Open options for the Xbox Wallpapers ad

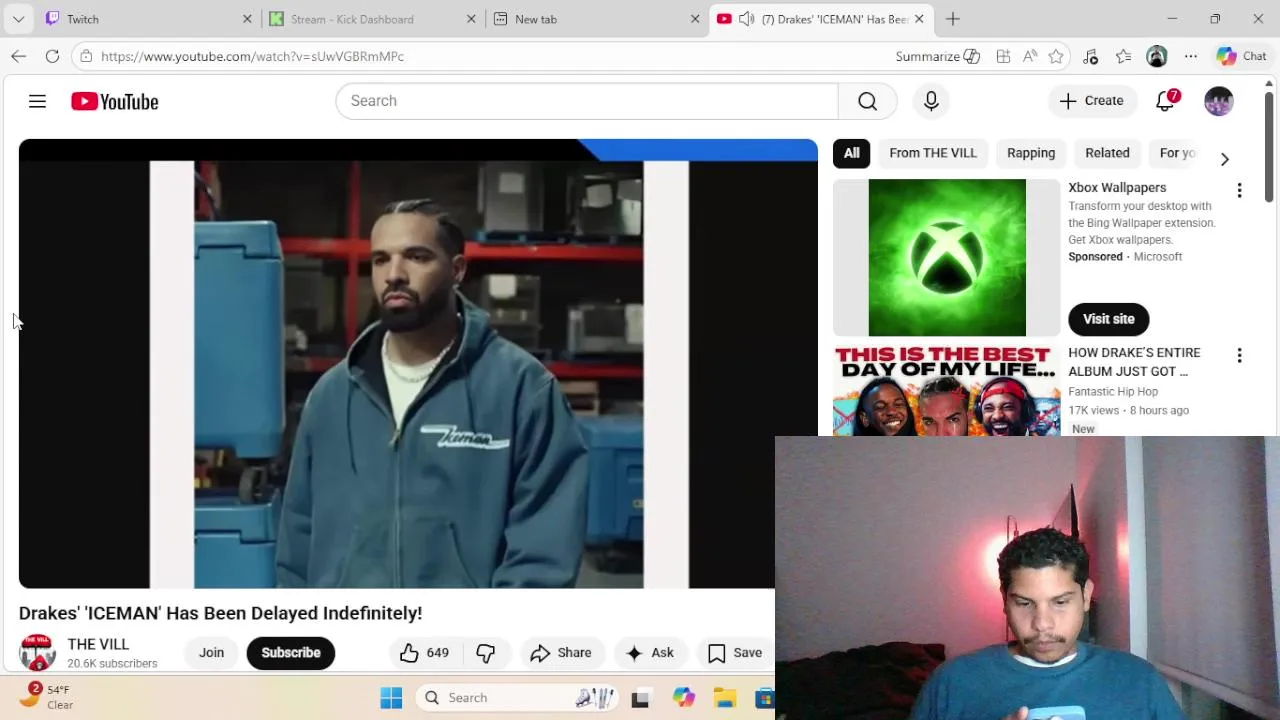(x=1239, y=190)
